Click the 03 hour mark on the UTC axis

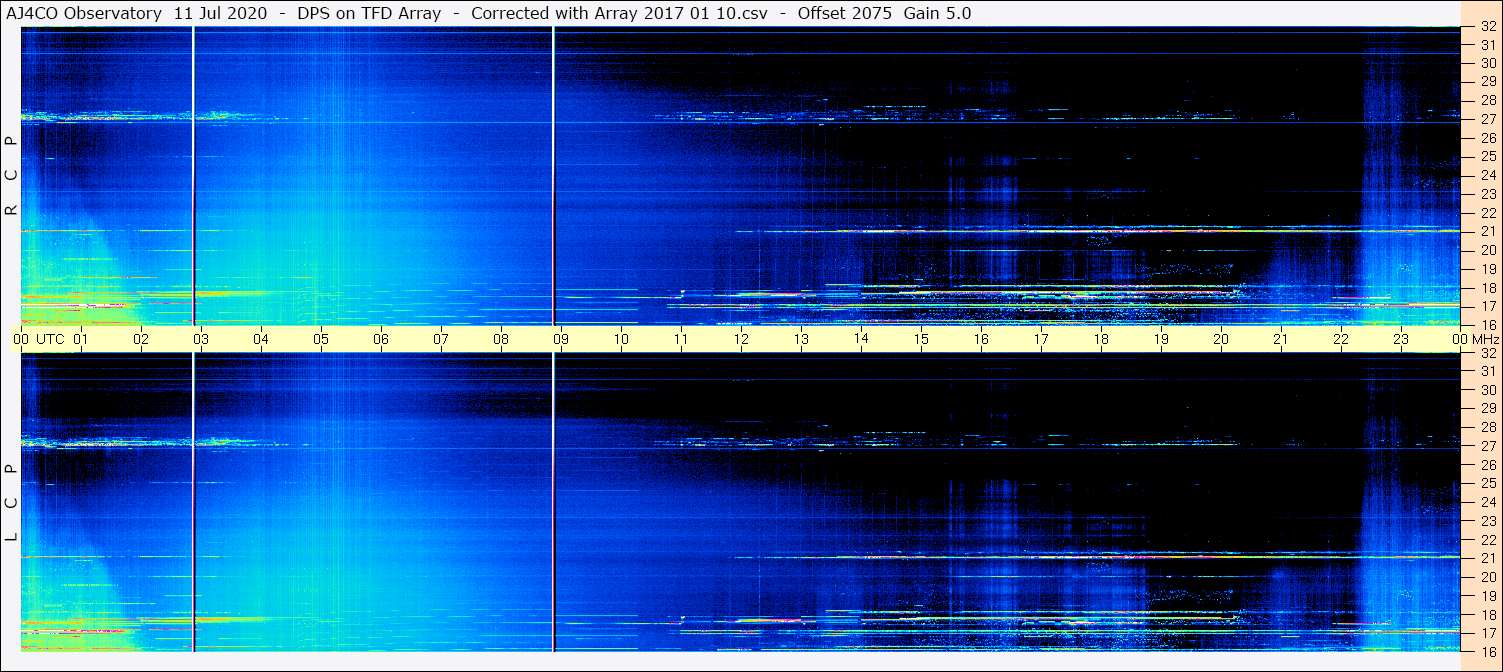tap(201, 339)
